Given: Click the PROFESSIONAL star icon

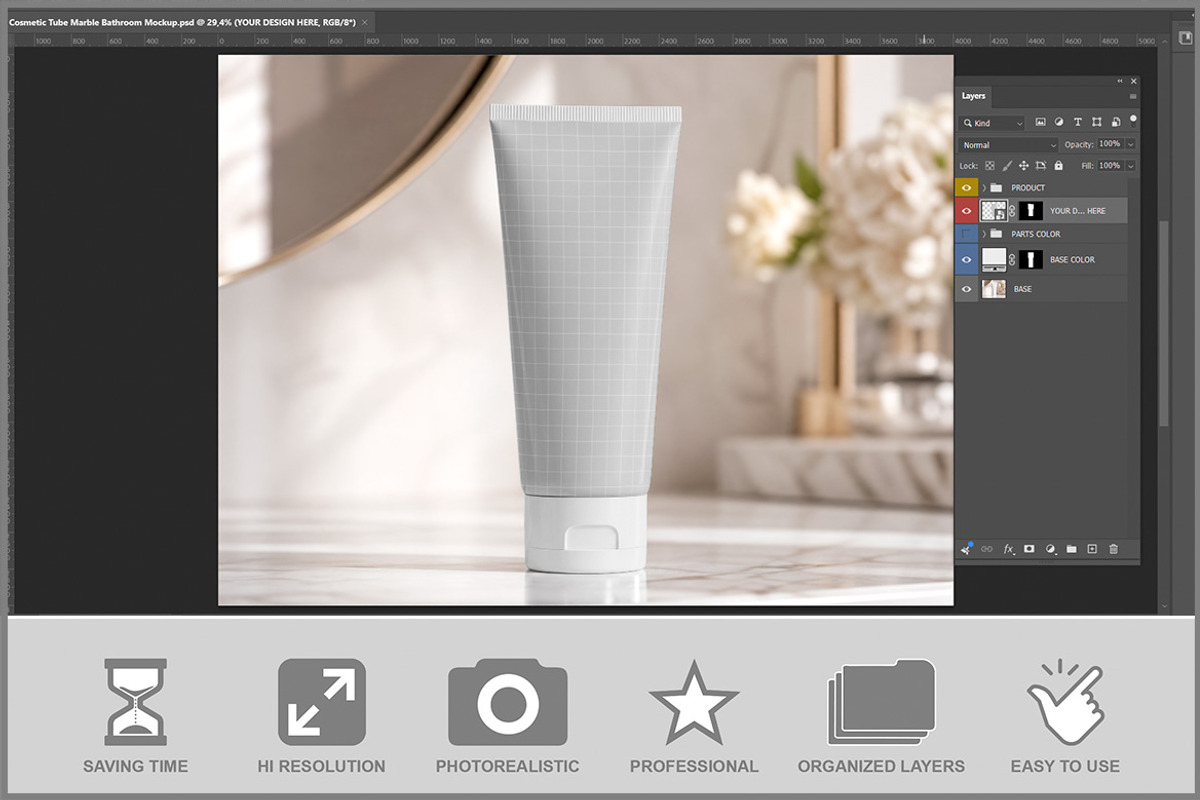Looking at the screenshot, I should [694, 703].
